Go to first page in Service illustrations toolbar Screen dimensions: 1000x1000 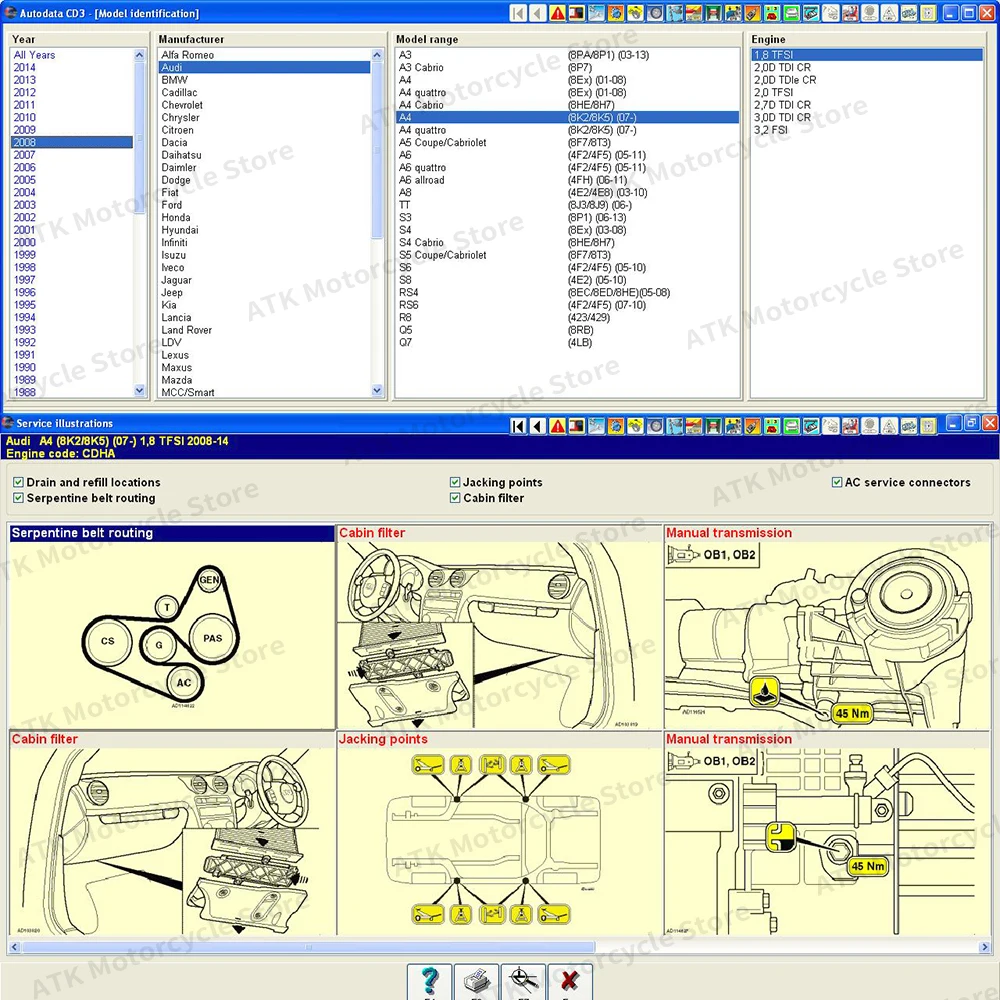(518, 425)
